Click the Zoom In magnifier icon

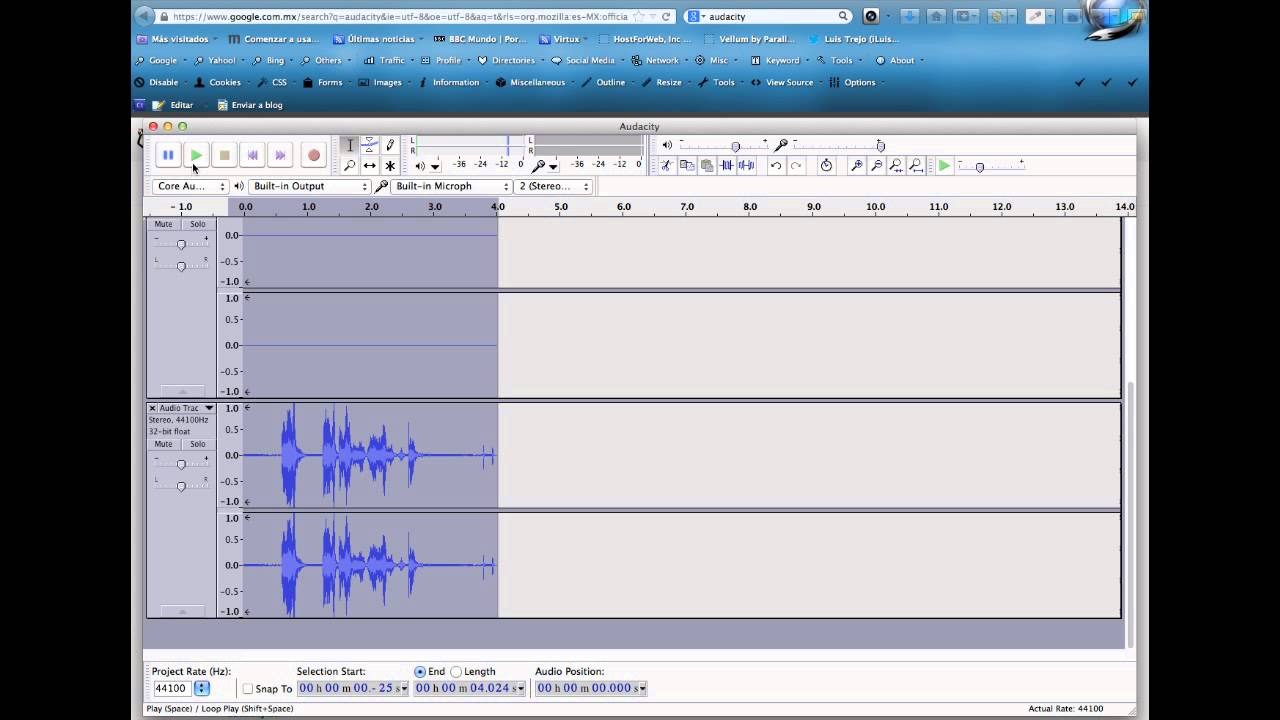coord(857,165)
